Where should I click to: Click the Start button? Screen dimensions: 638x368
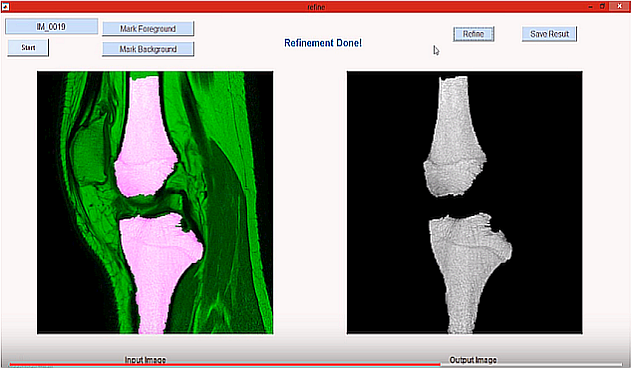(x=28, y=48)
